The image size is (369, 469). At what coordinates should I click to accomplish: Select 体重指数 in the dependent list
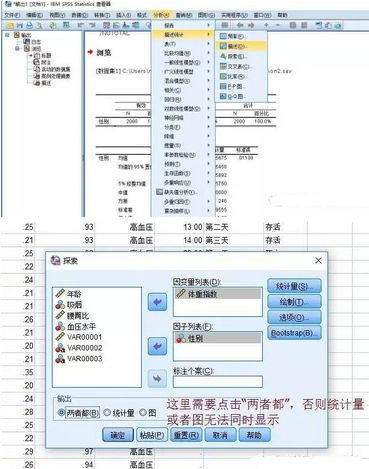point(217,294)
